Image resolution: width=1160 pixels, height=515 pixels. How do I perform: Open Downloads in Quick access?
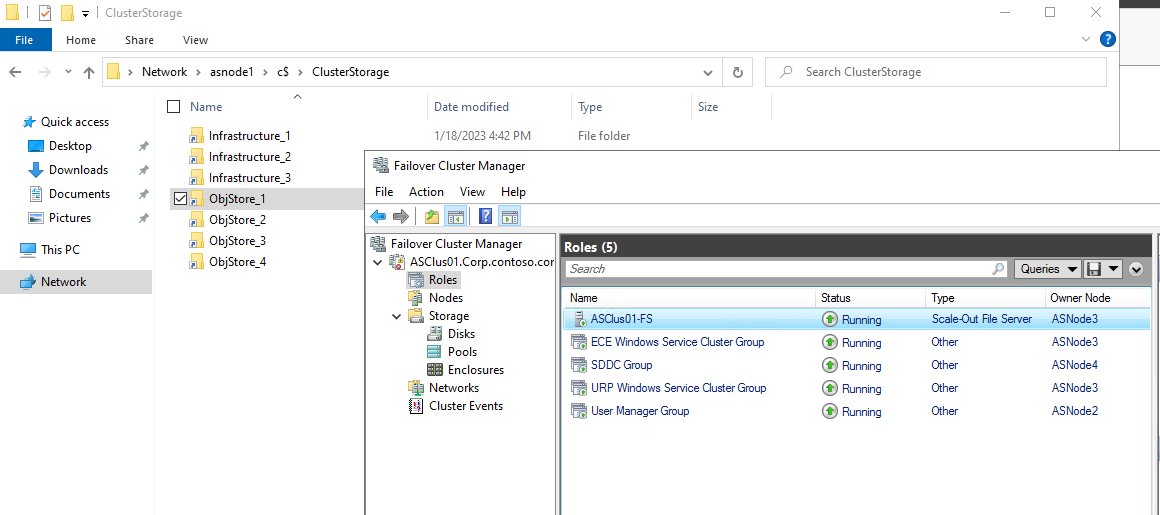coord(78,169)
